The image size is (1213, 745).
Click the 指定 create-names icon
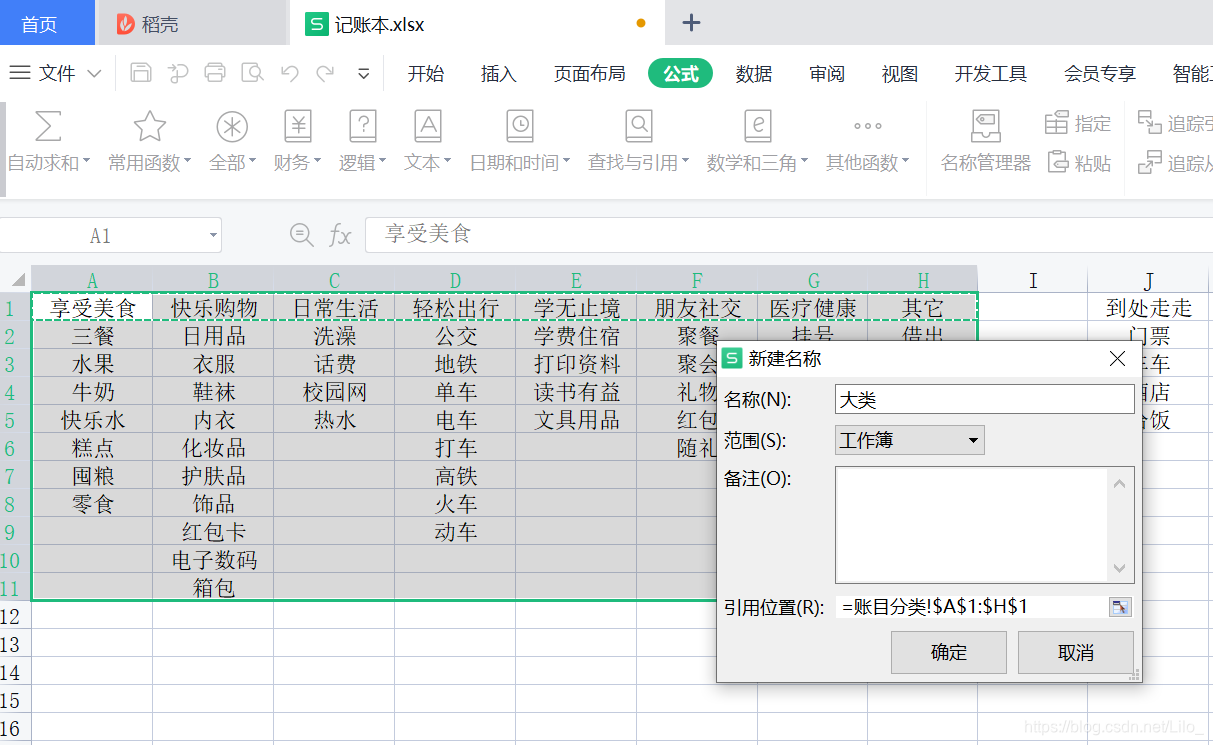pyautogui.click(x=1056, y=123)
